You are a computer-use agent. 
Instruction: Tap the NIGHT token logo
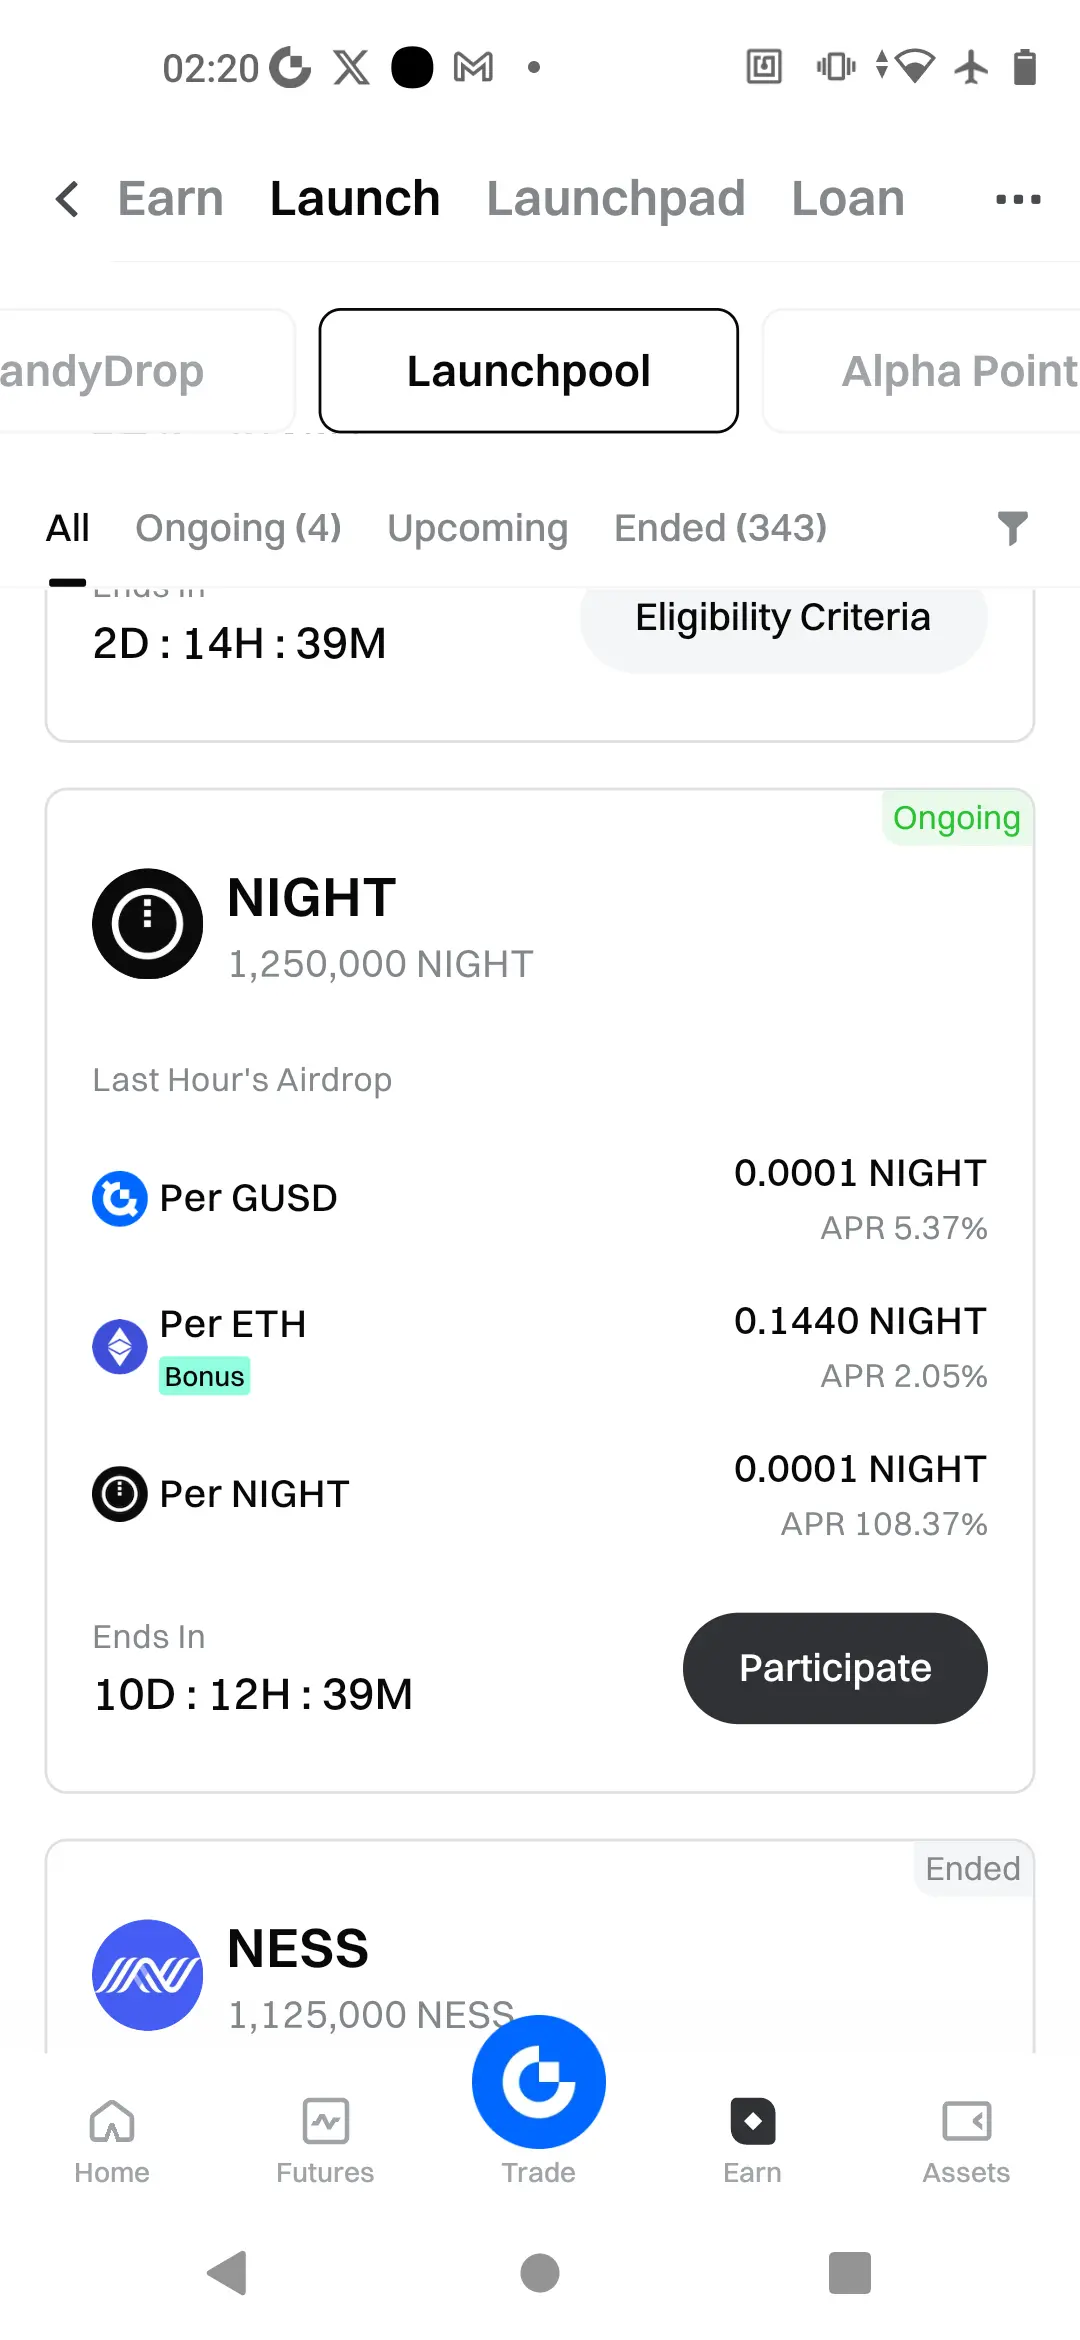click(148, 924)
